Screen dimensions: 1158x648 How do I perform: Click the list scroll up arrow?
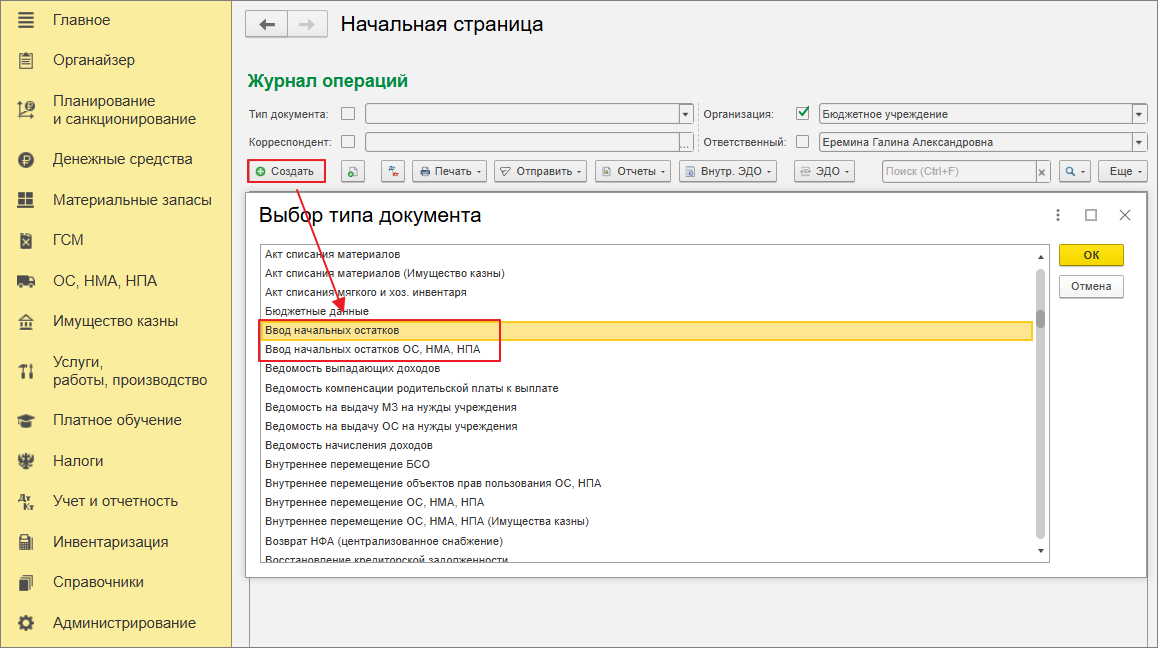coord(1041,257)
